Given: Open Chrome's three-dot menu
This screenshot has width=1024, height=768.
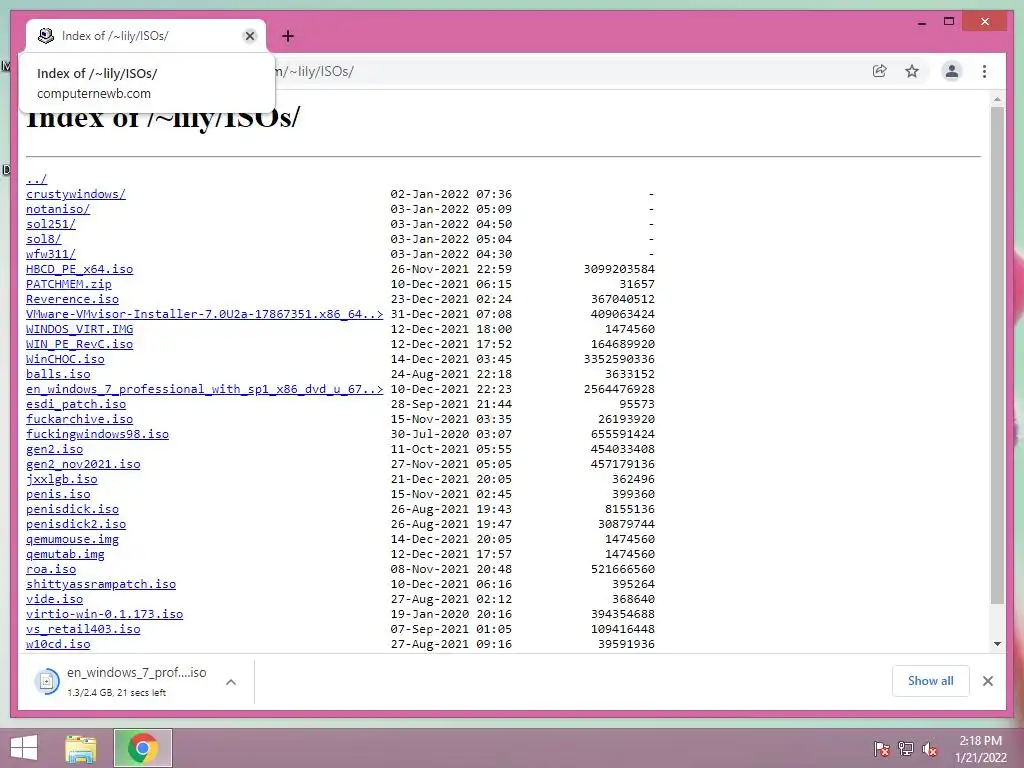Looking at the screenshot, I should 984,71.
